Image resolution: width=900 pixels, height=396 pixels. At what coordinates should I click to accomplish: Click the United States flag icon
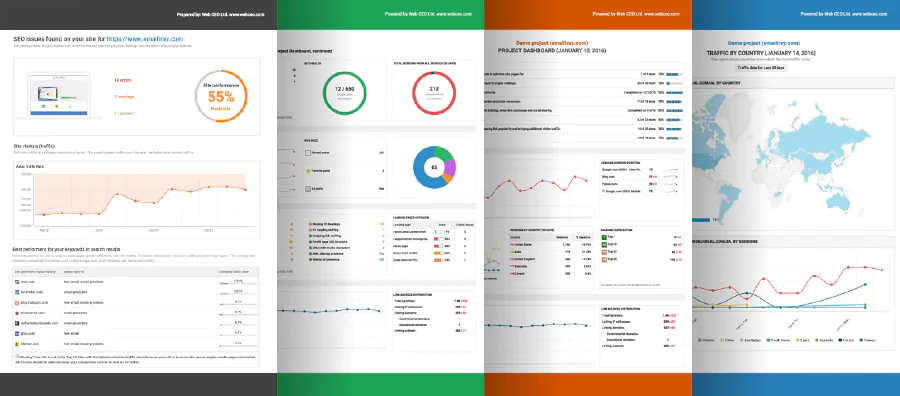[512, 244]
